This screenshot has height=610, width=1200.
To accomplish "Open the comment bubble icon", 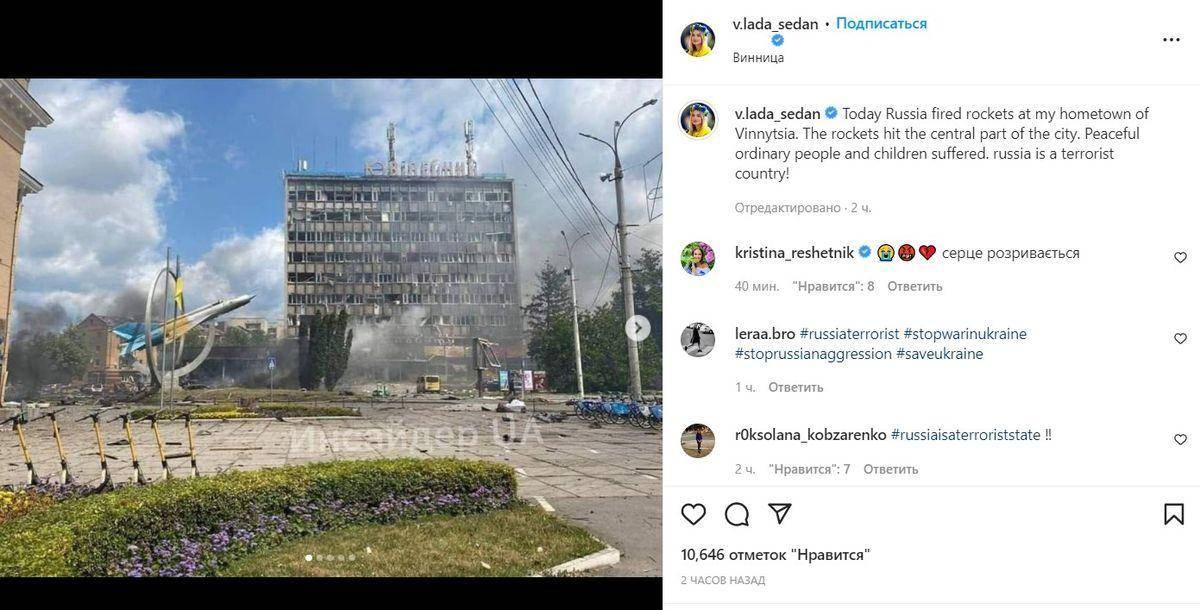I will (x=737, y=514).
